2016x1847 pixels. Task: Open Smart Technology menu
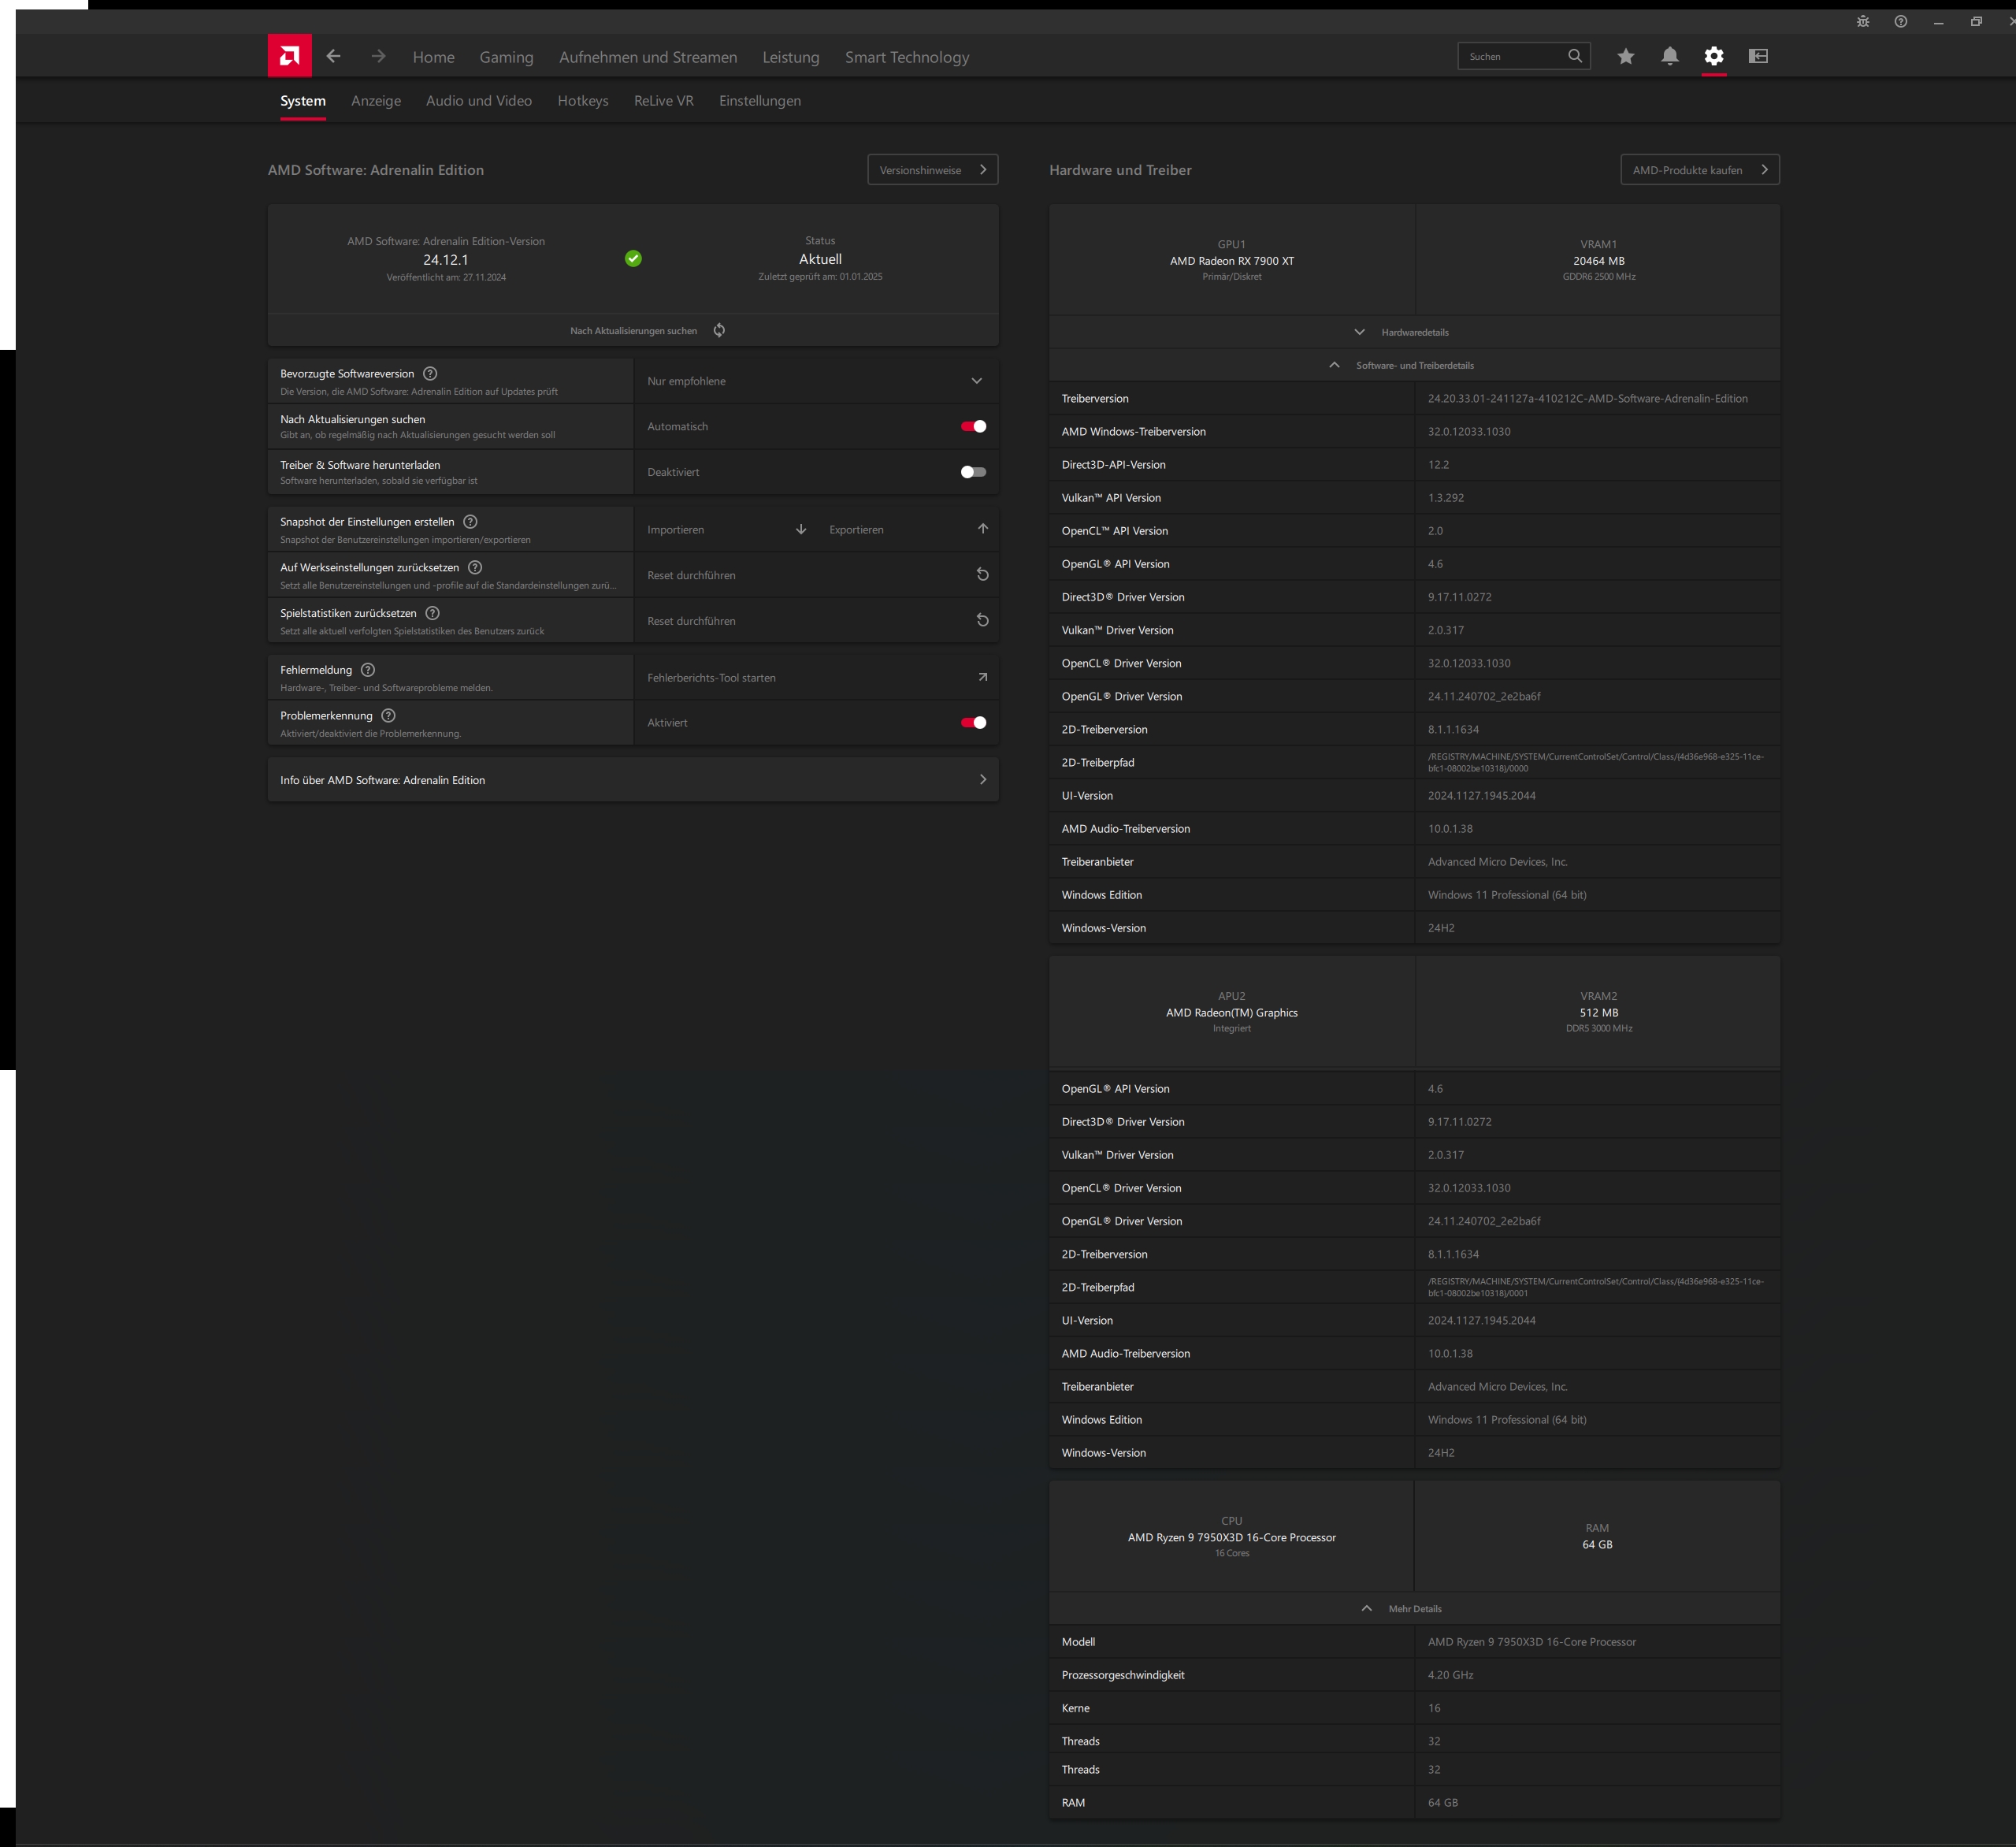tap(907, 57)
